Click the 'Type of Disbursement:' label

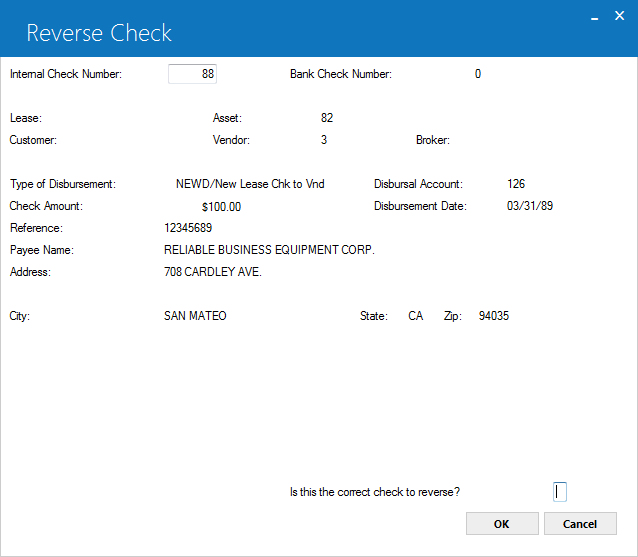(x=63, y=184)
